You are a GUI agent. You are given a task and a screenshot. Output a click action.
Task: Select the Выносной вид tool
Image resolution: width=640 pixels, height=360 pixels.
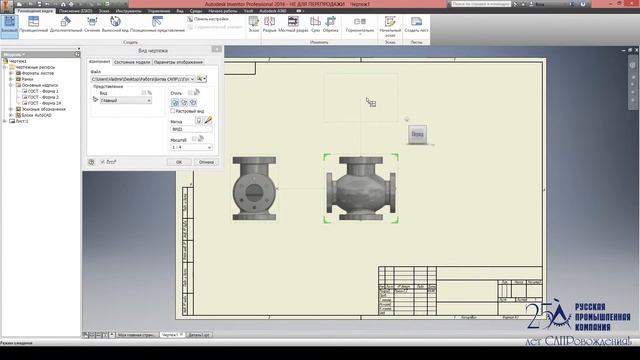point(115,24)
